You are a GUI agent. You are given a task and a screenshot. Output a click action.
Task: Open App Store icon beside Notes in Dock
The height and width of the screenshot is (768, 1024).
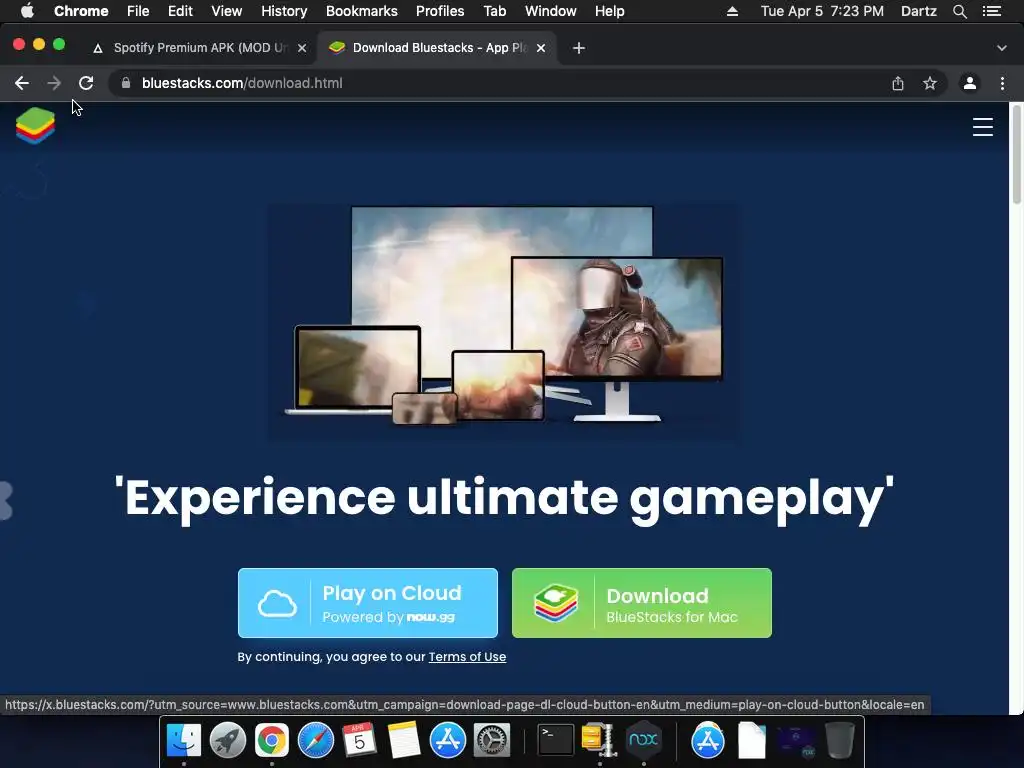click(x=447, y=740)
